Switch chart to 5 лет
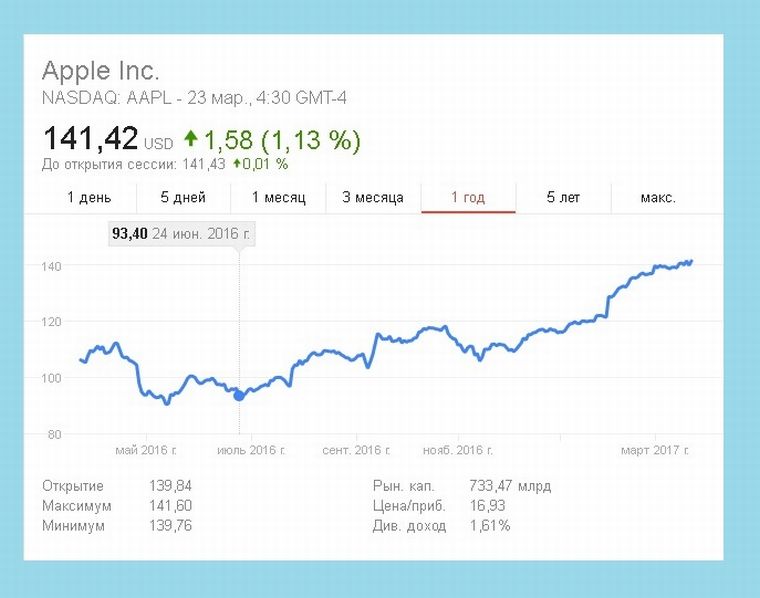 tap(563, 197)
